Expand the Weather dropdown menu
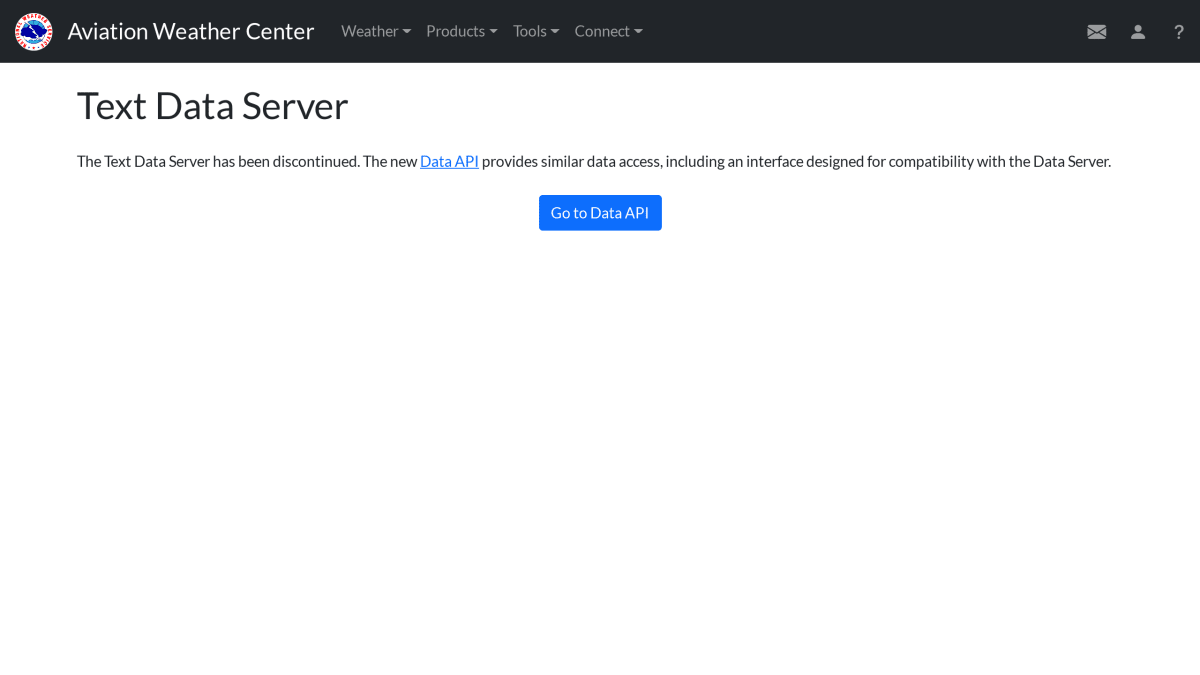1200x675 pixels. [376, 31]
